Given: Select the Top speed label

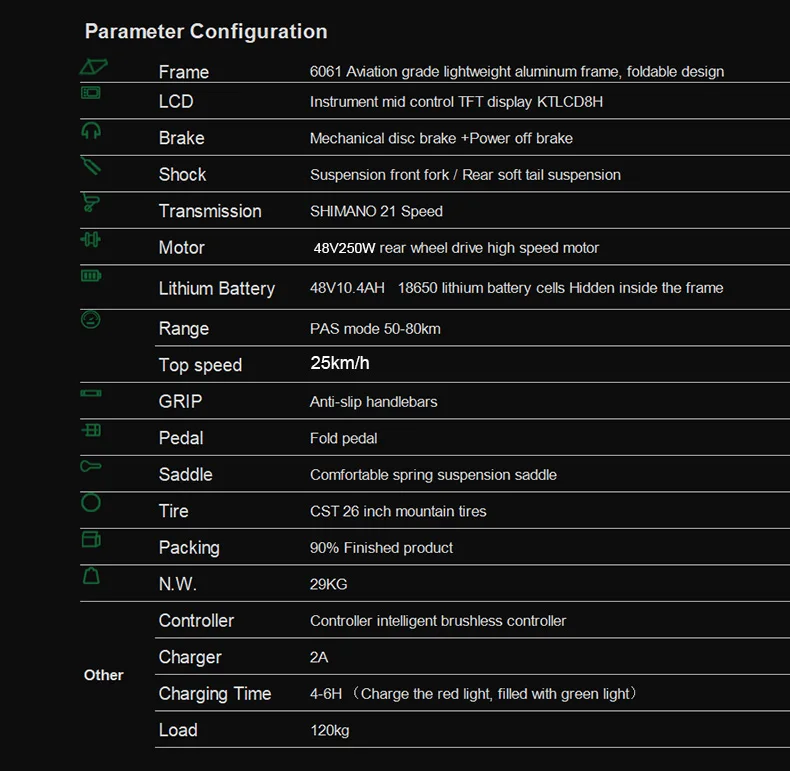Looking at the screenshot, I should (200, 365).
